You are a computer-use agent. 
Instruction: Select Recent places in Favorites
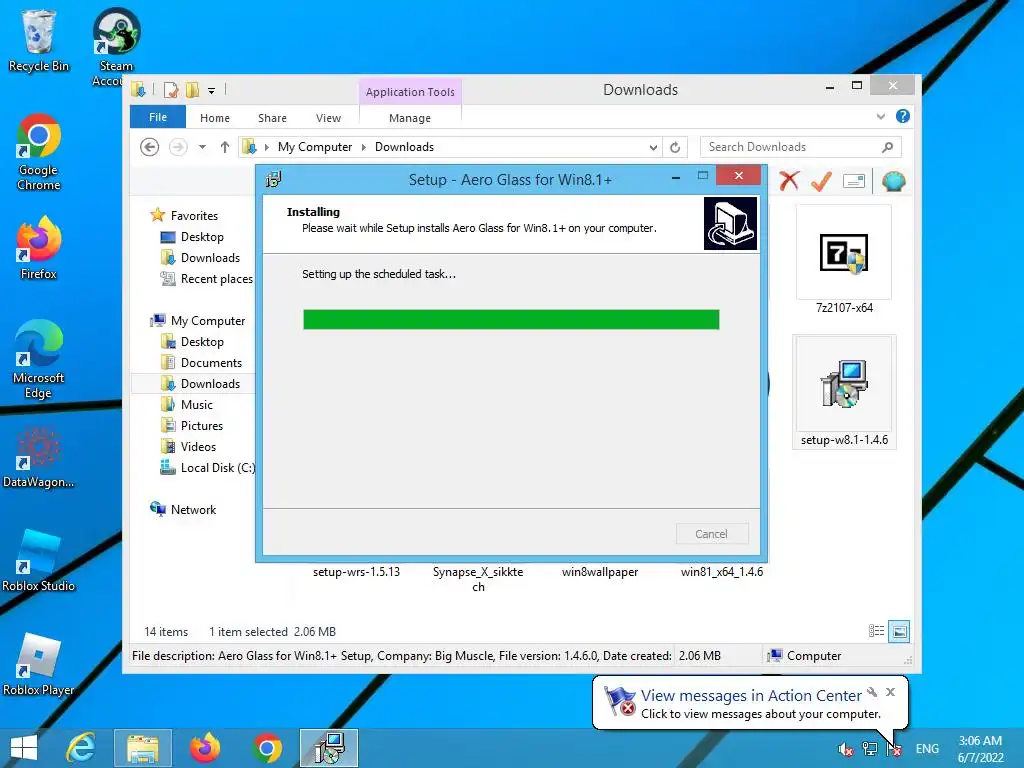click(x=216, y=279)
